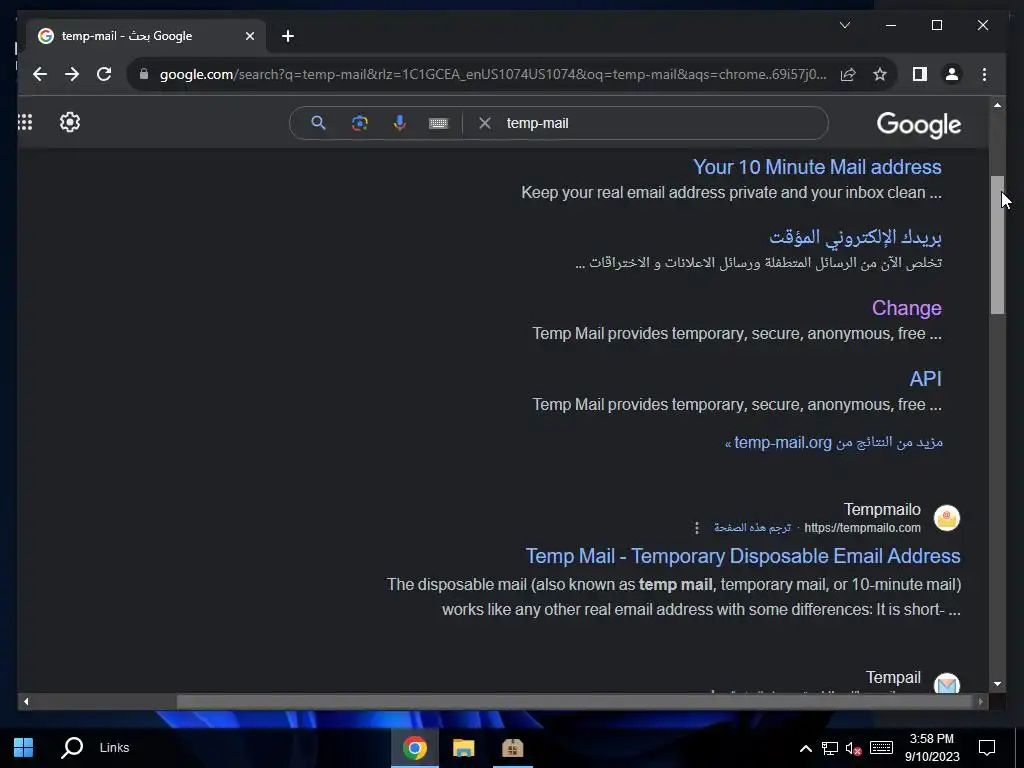Viewport: 1024px width, 768px height.
Task: Open Windows taskbar search
Action: 72,748
